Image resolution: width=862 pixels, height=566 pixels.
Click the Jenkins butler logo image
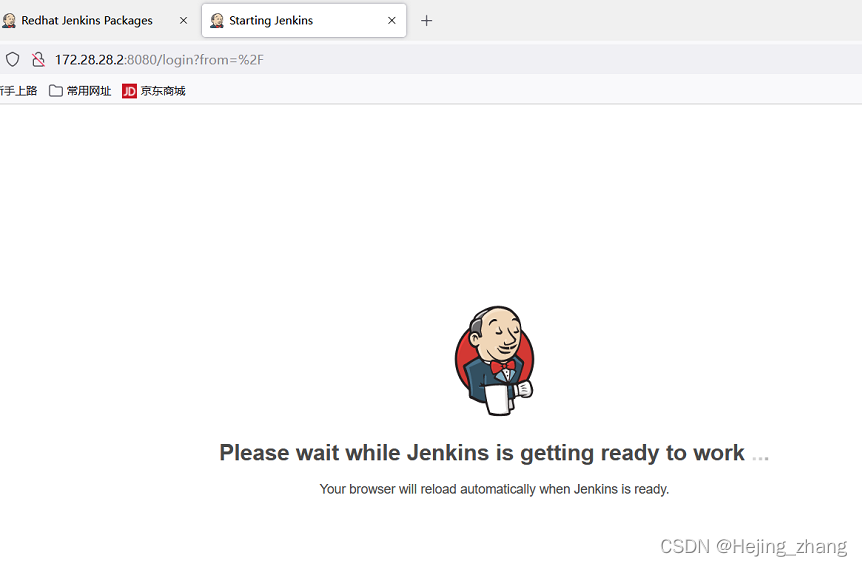(495, 360)
